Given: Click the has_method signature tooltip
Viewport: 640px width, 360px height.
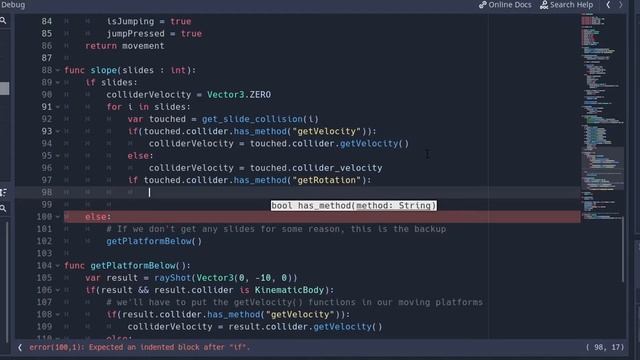Looking at the screenshot, I should pyautogui.click(x=353, y=205).
